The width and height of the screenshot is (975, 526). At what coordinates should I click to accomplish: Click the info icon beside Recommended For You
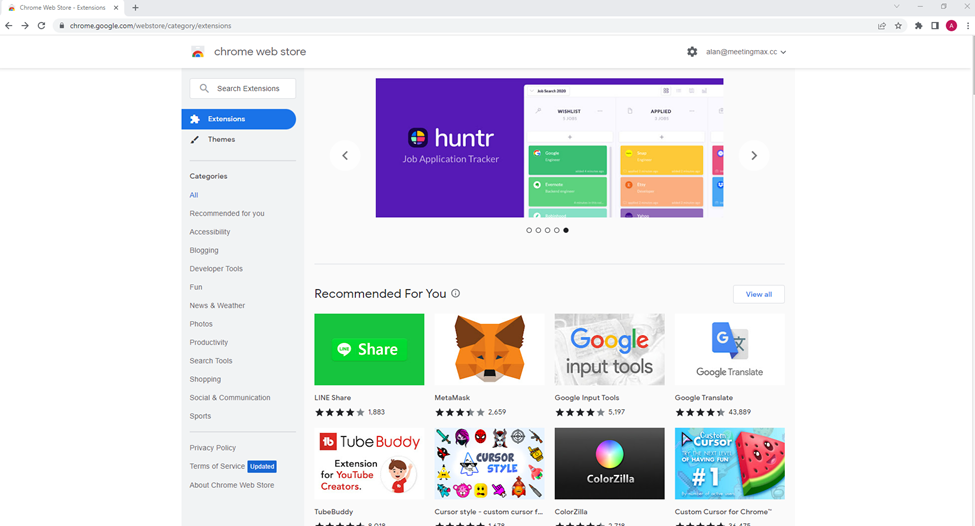pos(455,293)
